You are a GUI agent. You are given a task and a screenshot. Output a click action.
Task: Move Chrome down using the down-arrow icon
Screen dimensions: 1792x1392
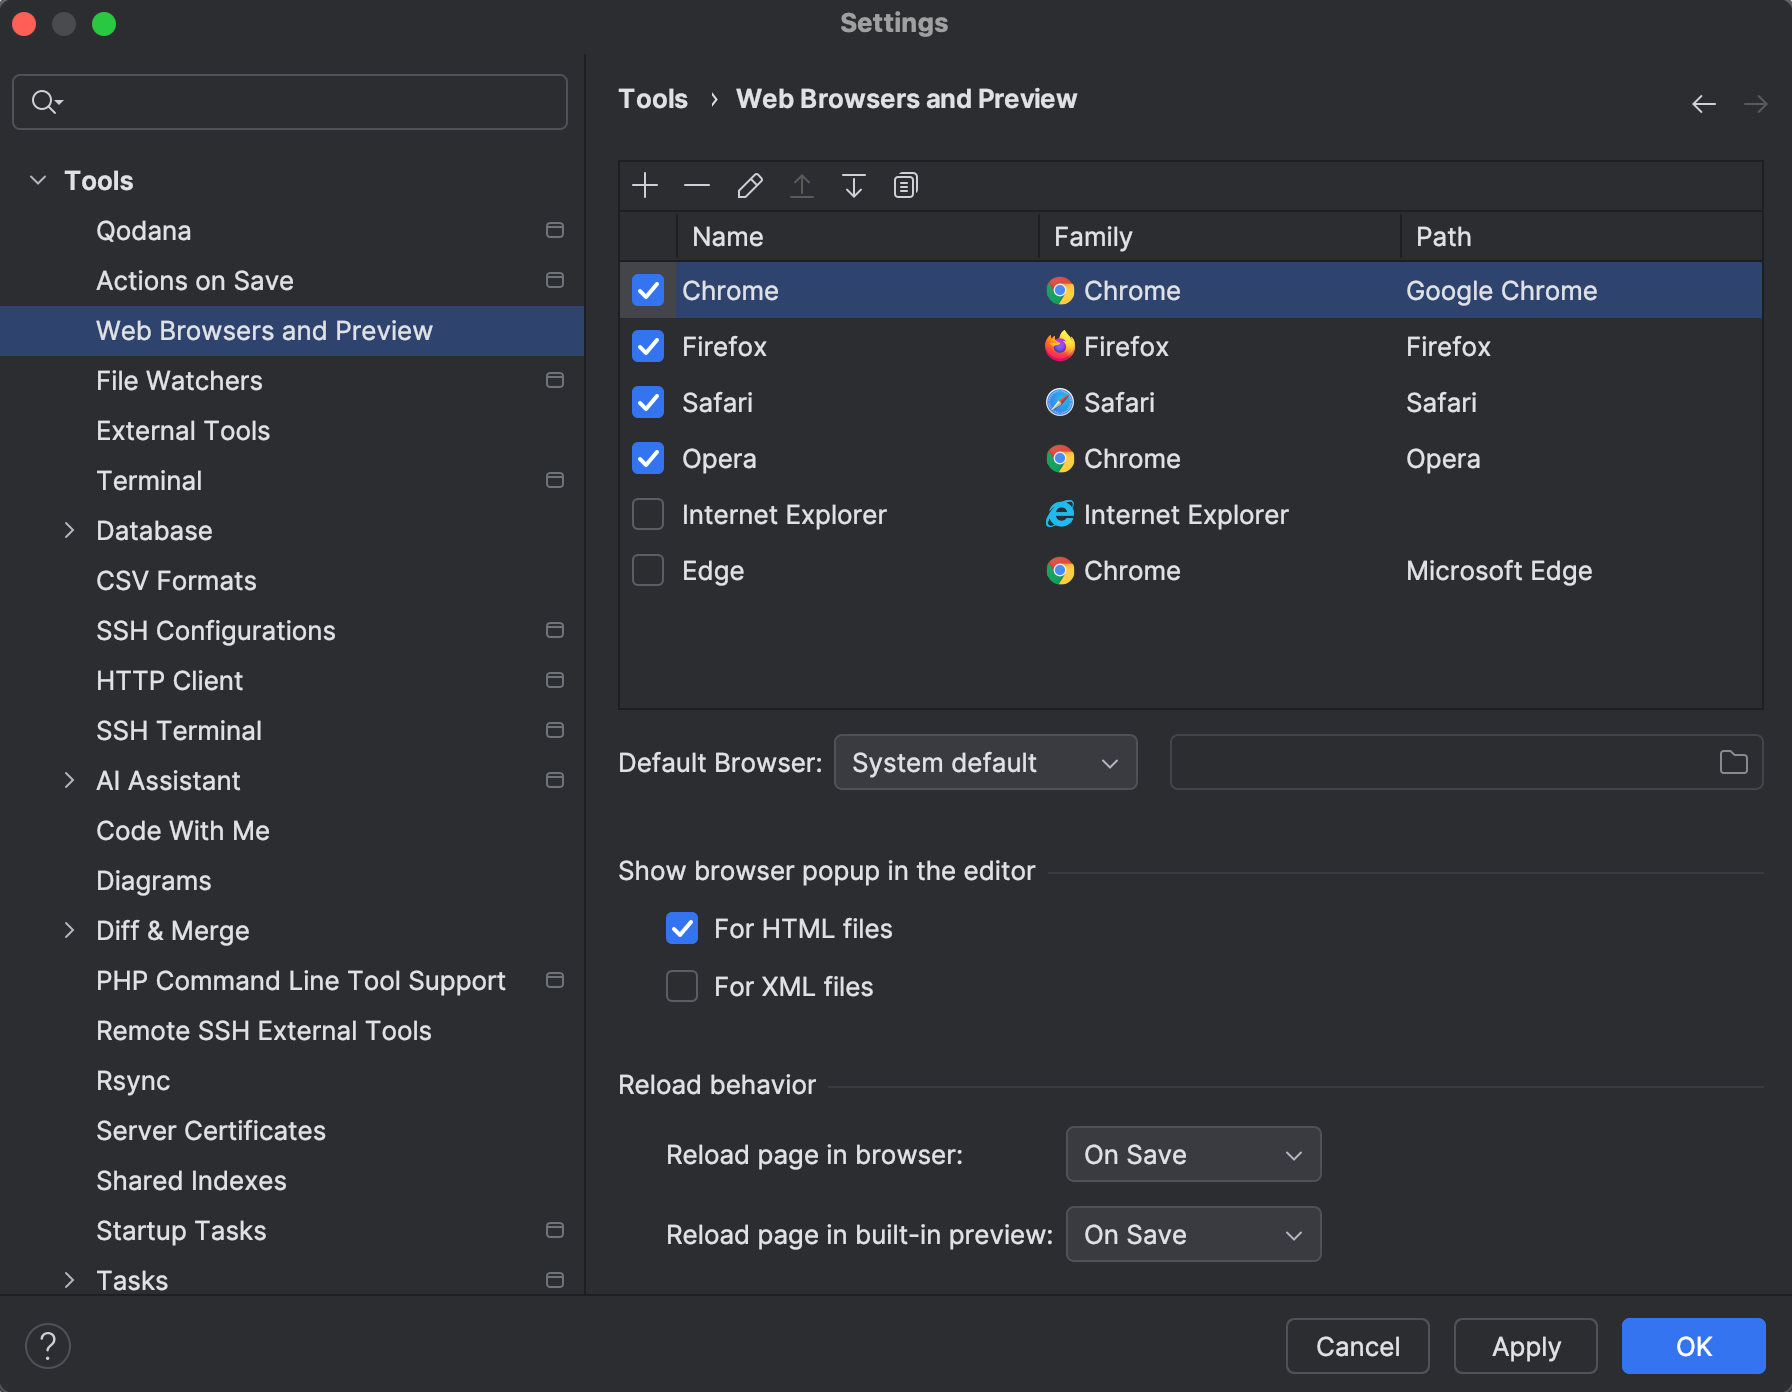853,185
